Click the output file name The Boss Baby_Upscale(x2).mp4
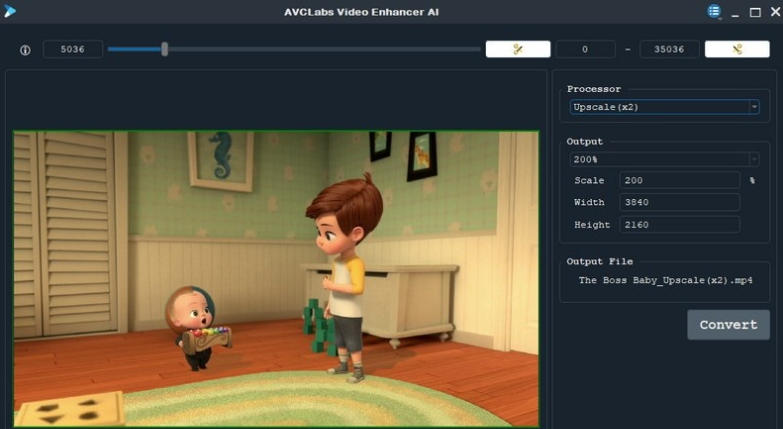The height and width of the screenshot is (429, 783). tap(665, 280)
